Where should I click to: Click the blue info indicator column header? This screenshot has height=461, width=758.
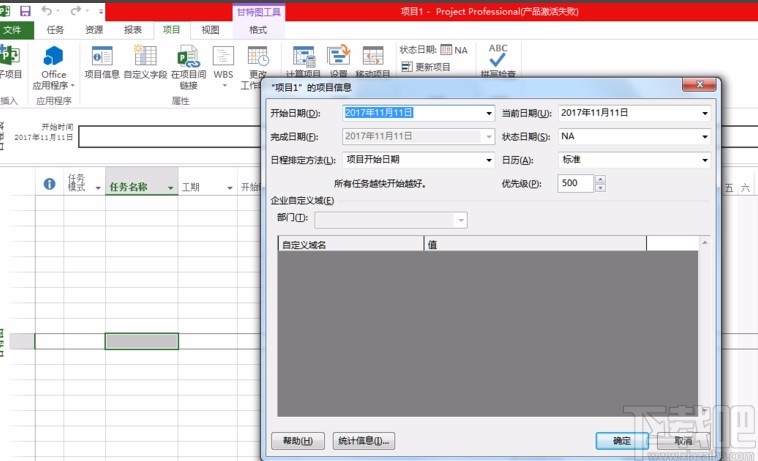(x=49, y=184)
